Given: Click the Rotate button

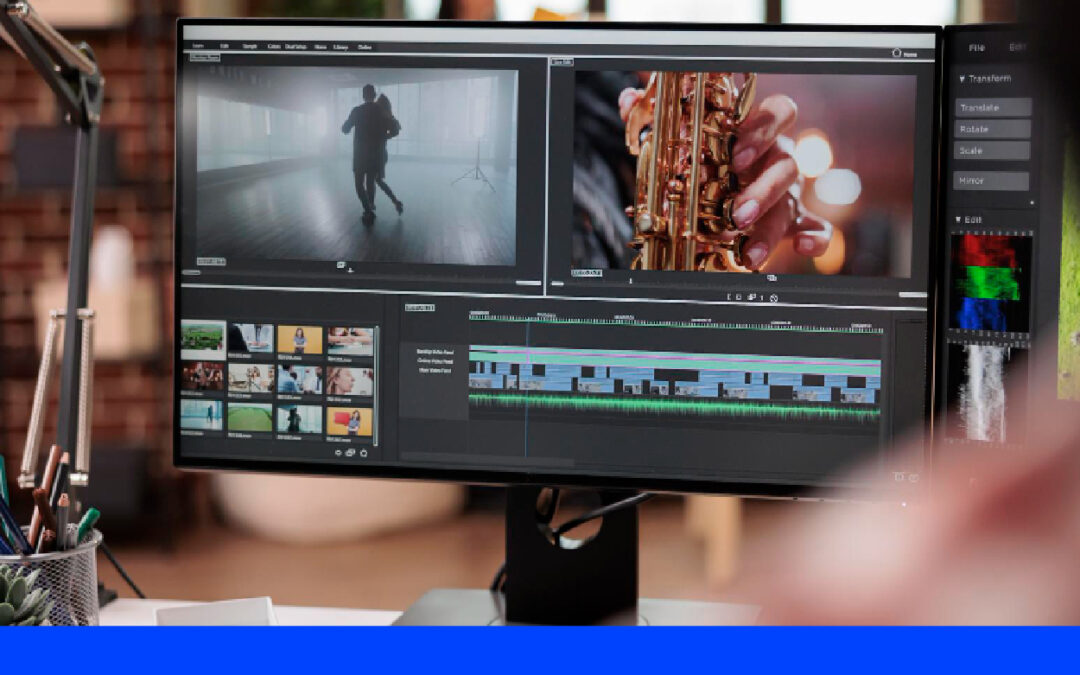Looking at the screenshot, I should point(993,129).
